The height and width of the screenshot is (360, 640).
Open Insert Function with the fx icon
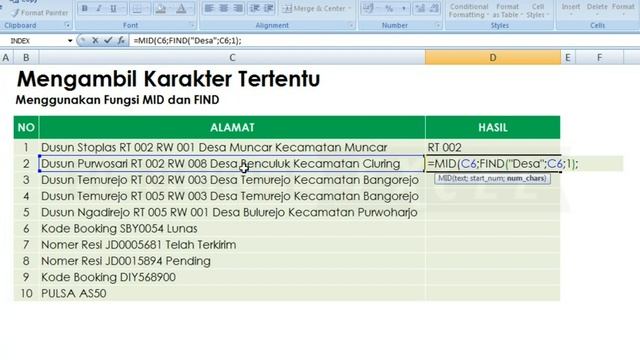click(x=121, y=40)
